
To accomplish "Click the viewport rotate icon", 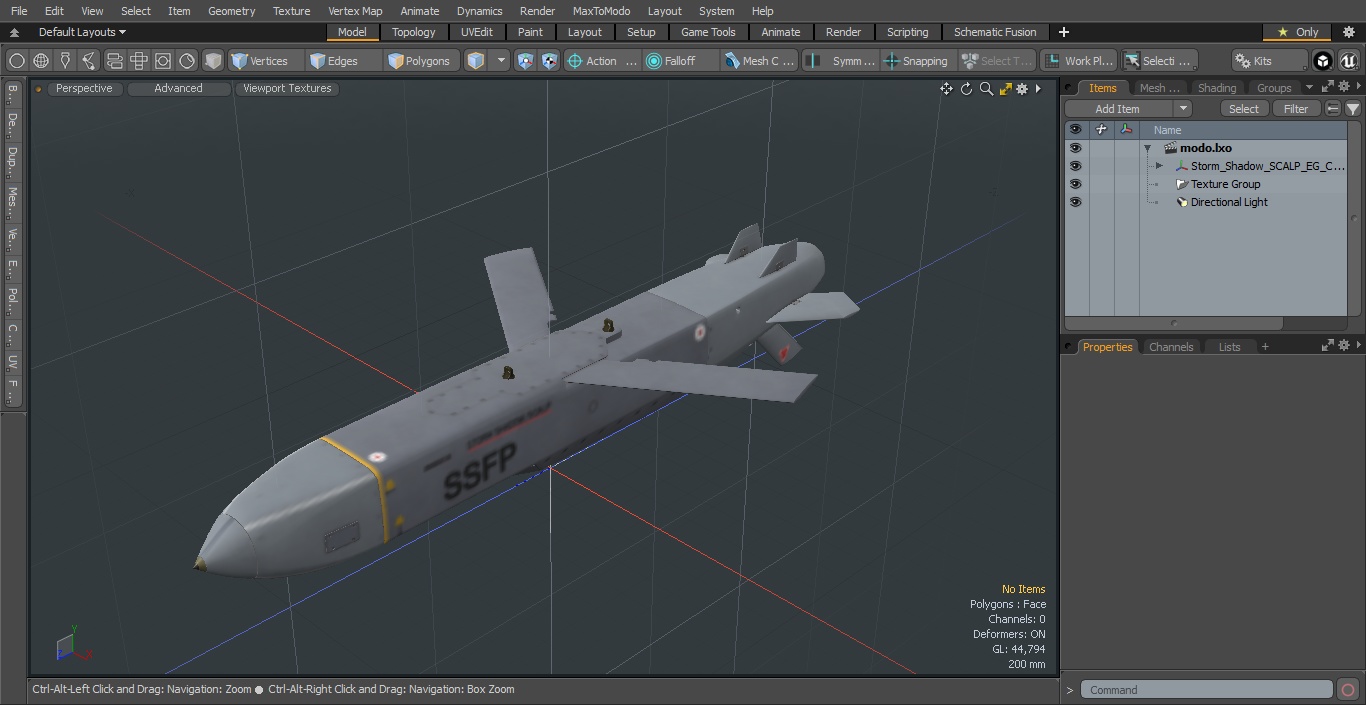I will coord(967,89).
